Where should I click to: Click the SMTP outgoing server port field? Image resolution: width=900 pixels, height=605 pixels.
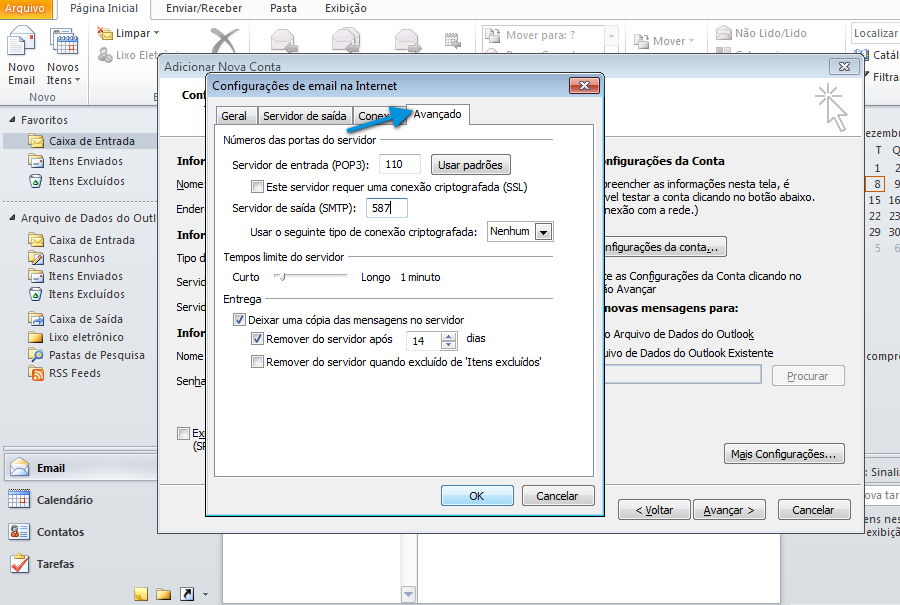tap(387, 208)
